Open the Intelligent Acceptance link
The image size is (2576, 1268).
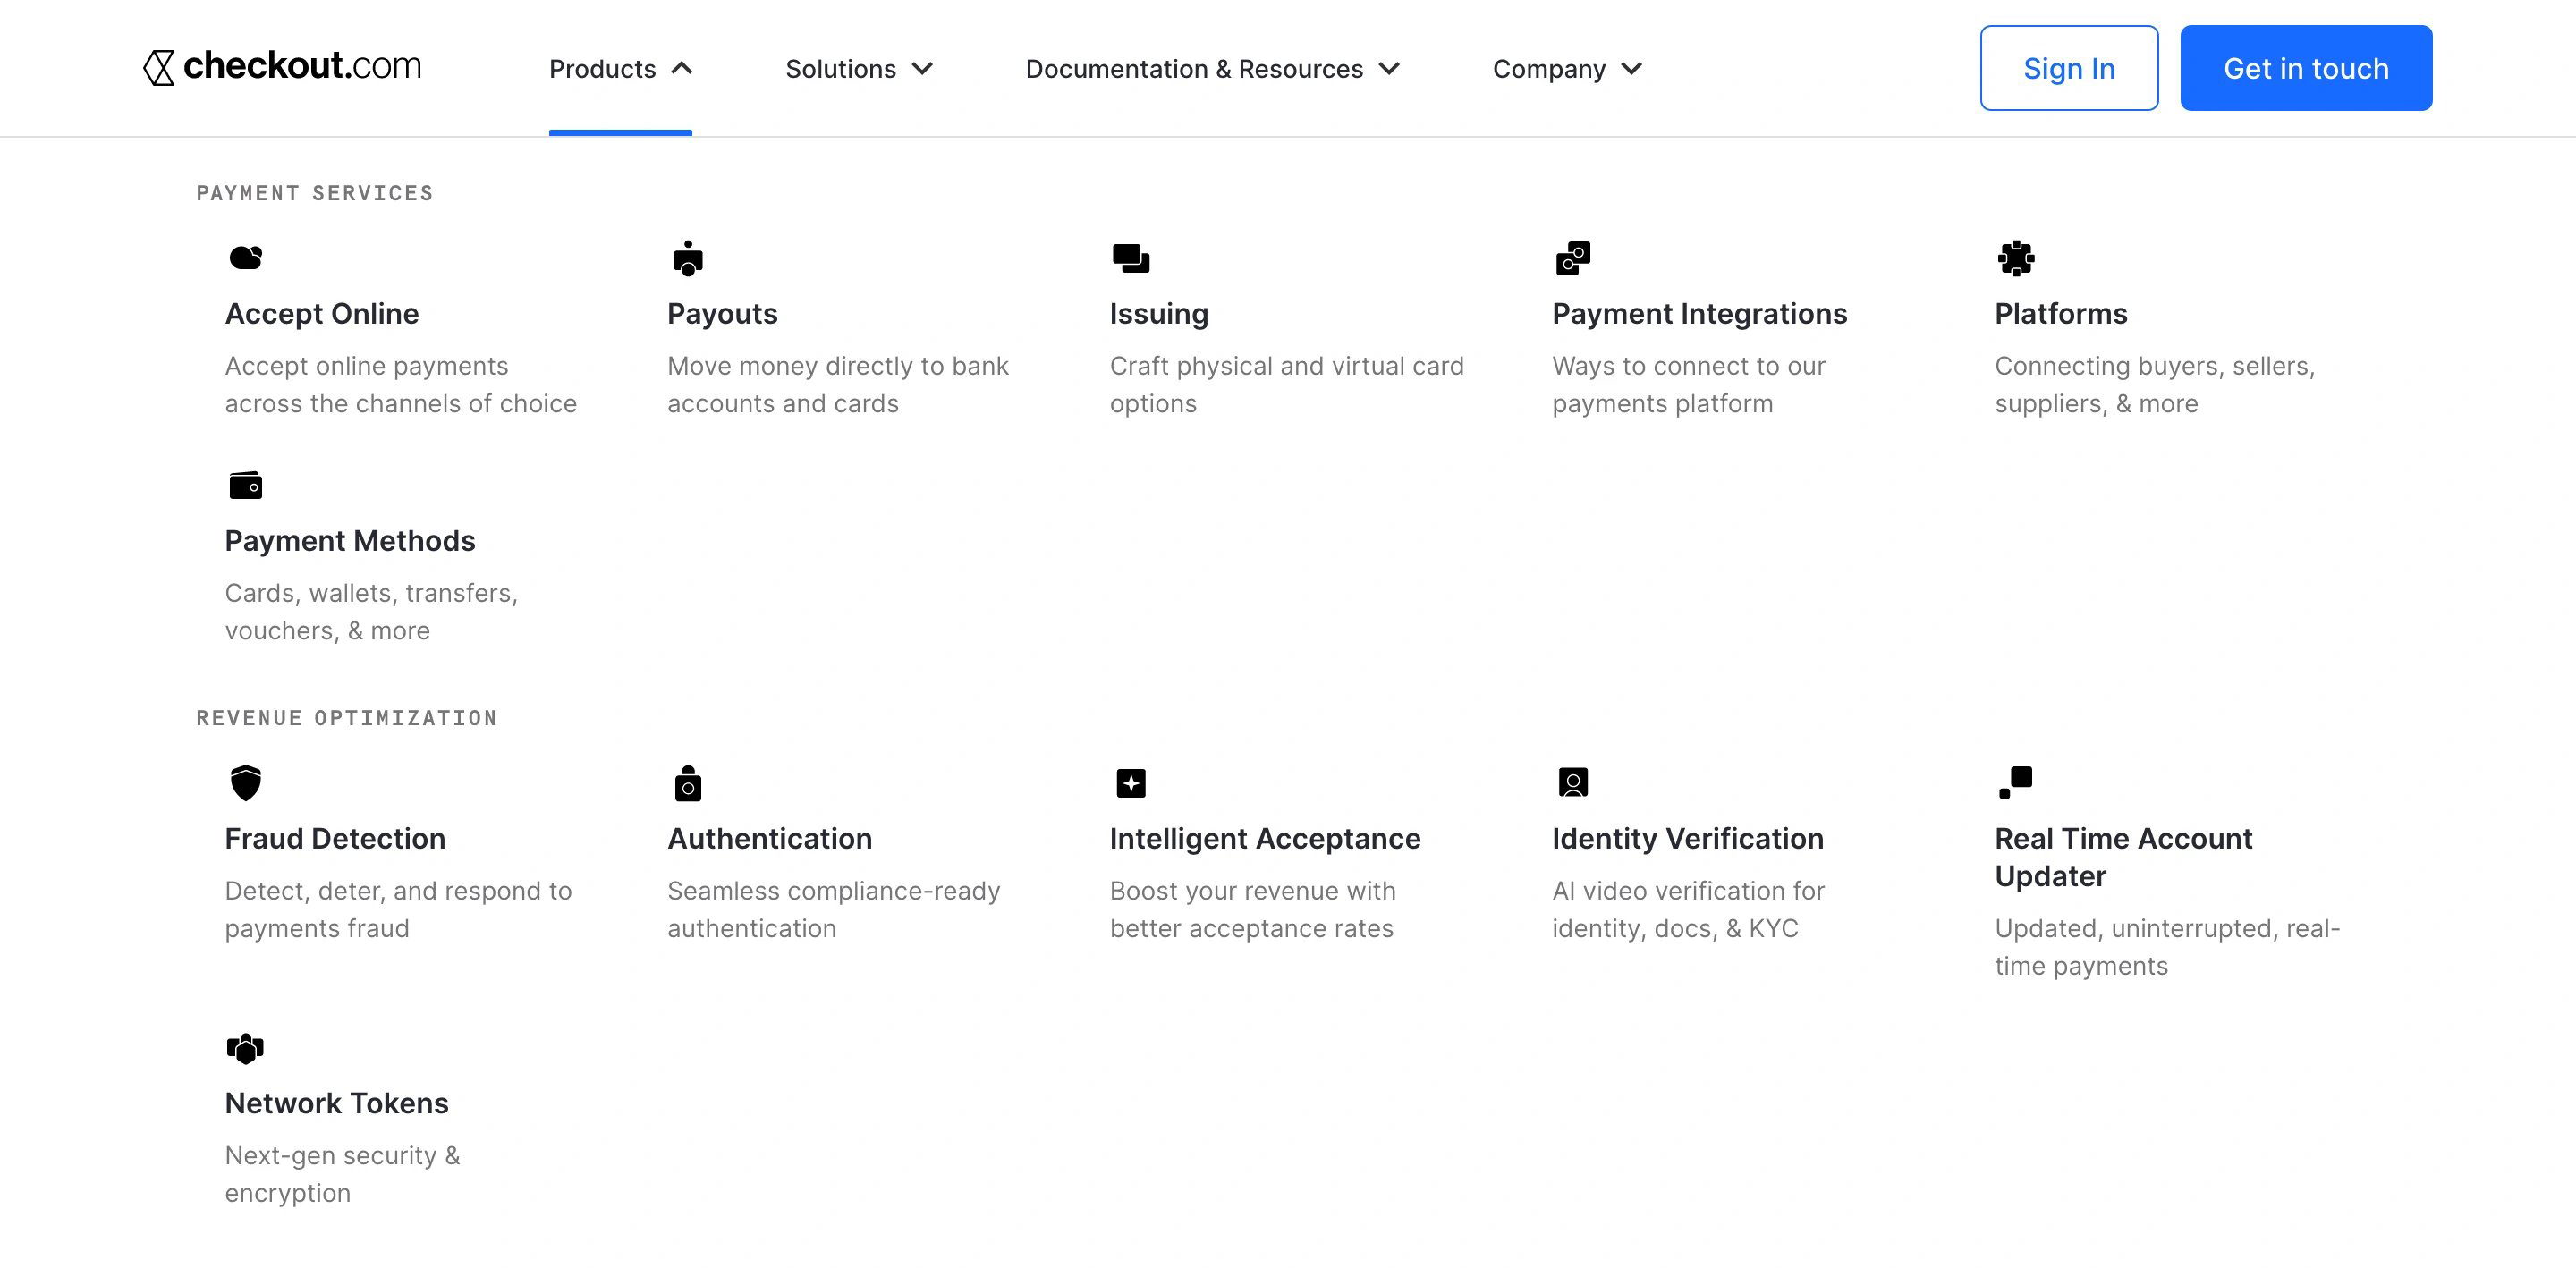[x=1265, y=838]
